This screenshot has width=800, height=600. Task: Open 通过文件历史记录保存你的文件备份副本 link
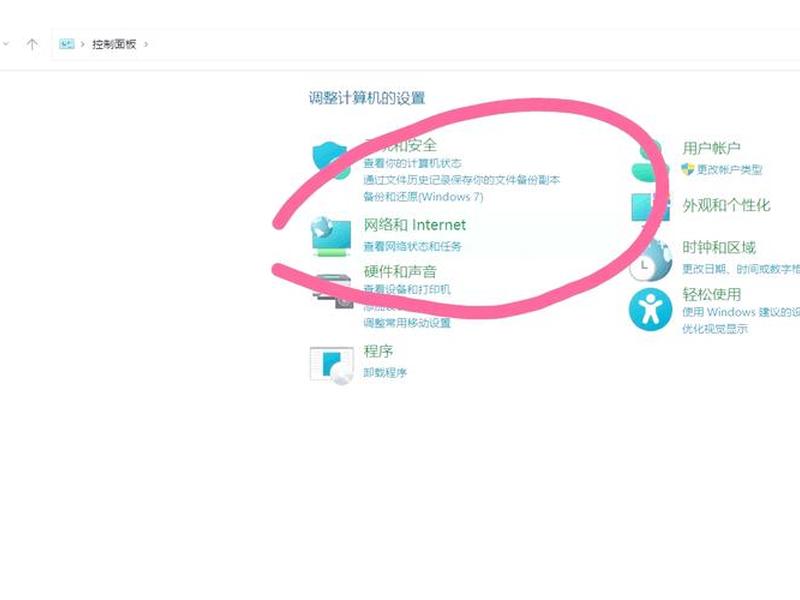462,180
